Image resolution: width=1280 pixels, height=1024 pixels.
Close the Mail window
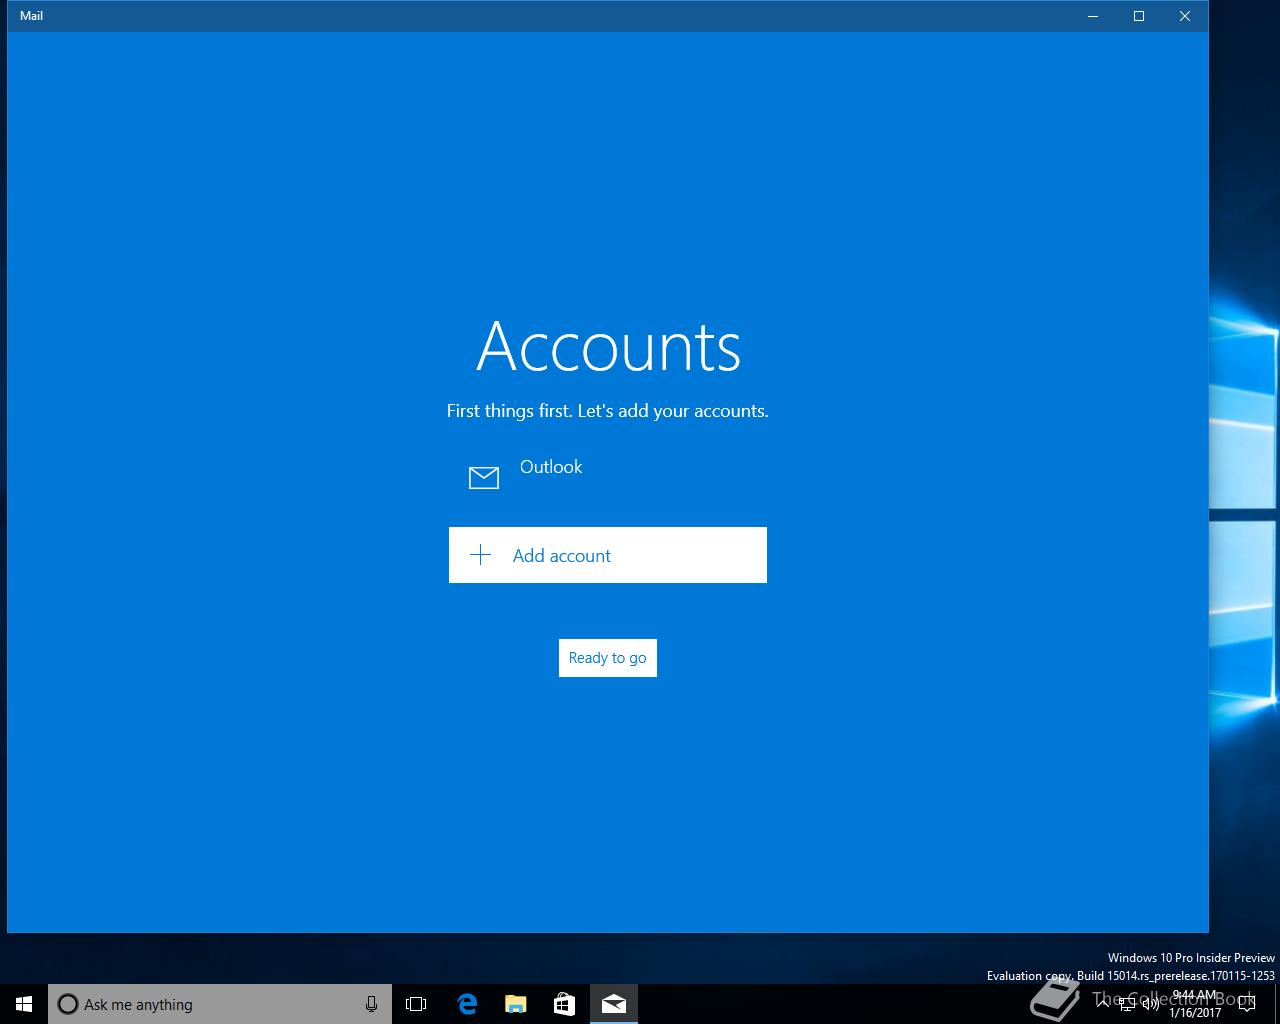(1185, 16)
